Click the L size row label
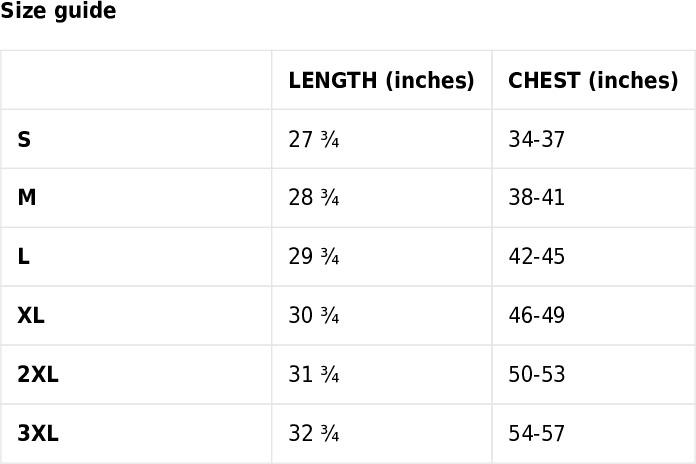This screenshot has width=696, height=464. pyautogui.click(x=24, y=256)
